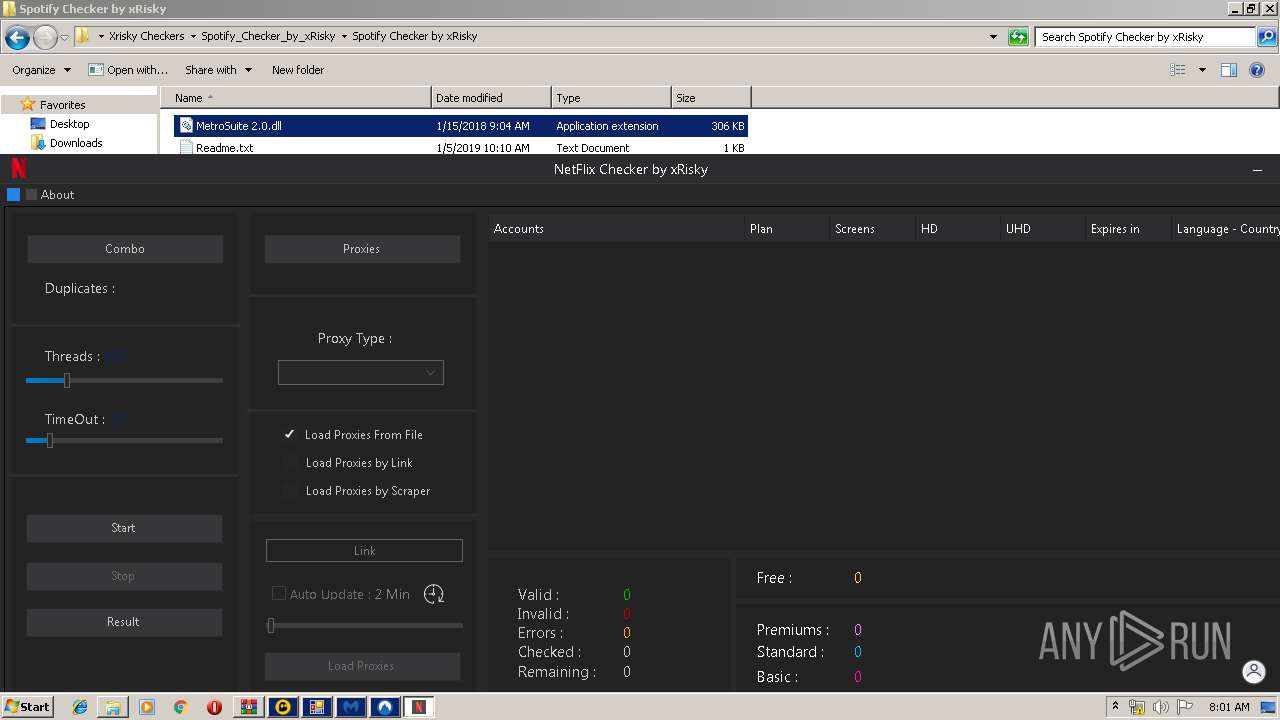Enable Auto Update 2 Min checkbox
This screenshot has height=720, width=1280.
pyautogui.click(x=279, y=594)
